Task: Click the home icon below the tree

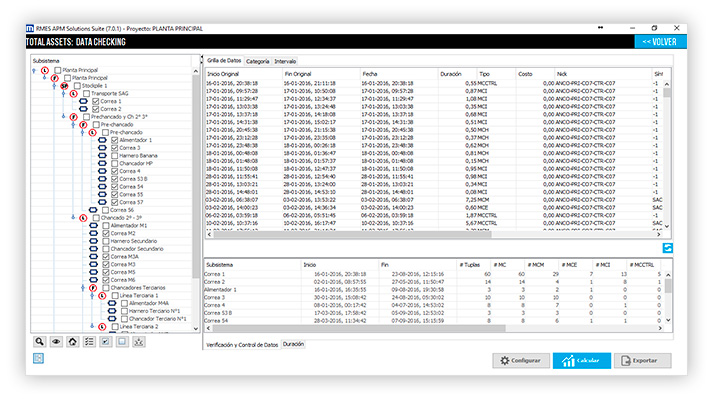Action: [73, 341]
